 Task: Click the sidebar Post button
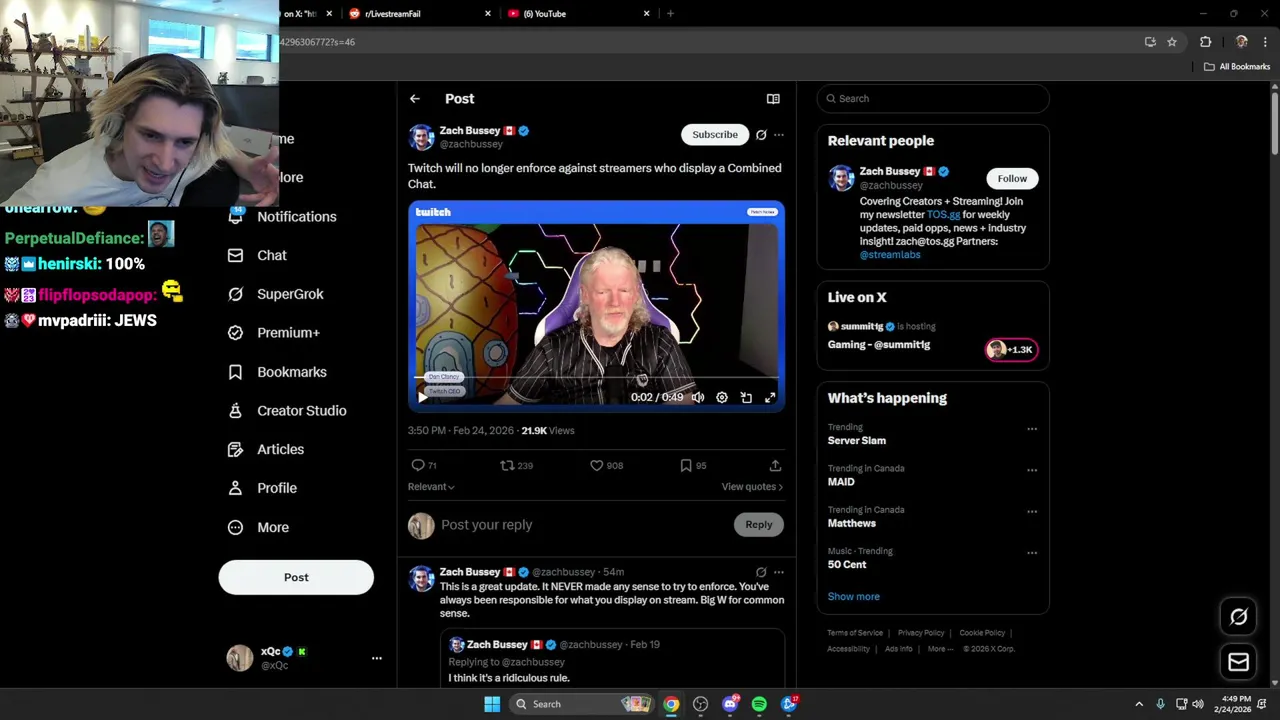click(296, 578)
